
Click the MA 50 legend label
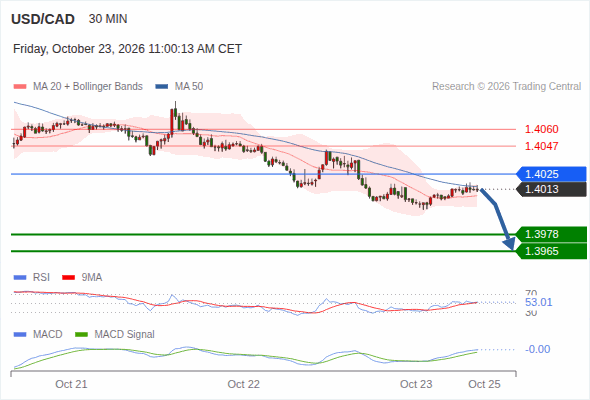(189, 87)
